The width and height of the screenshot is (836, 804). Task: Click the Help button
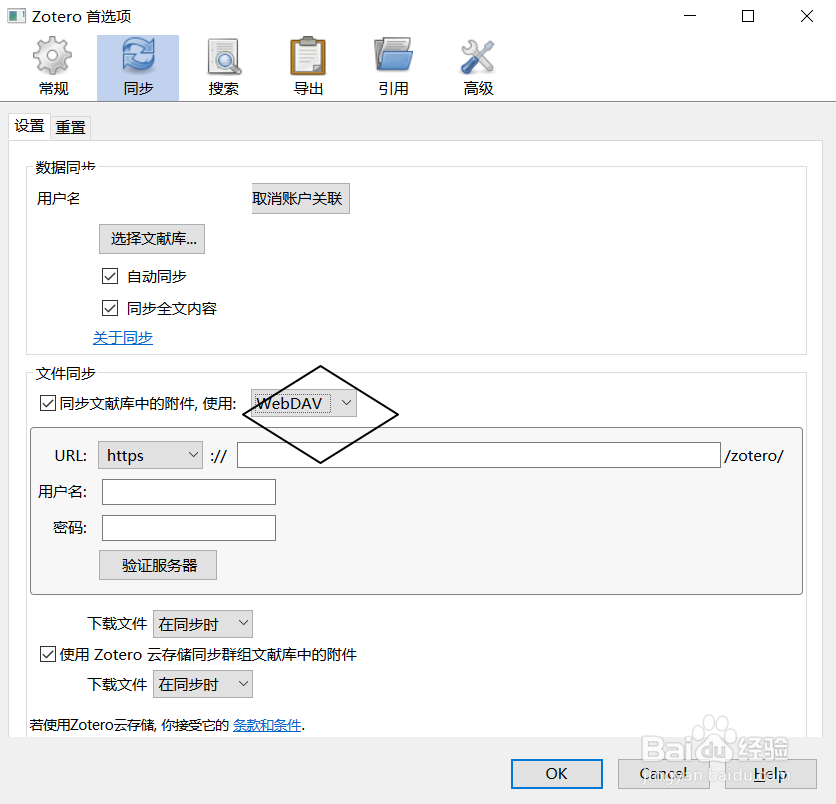pos(770,774)
